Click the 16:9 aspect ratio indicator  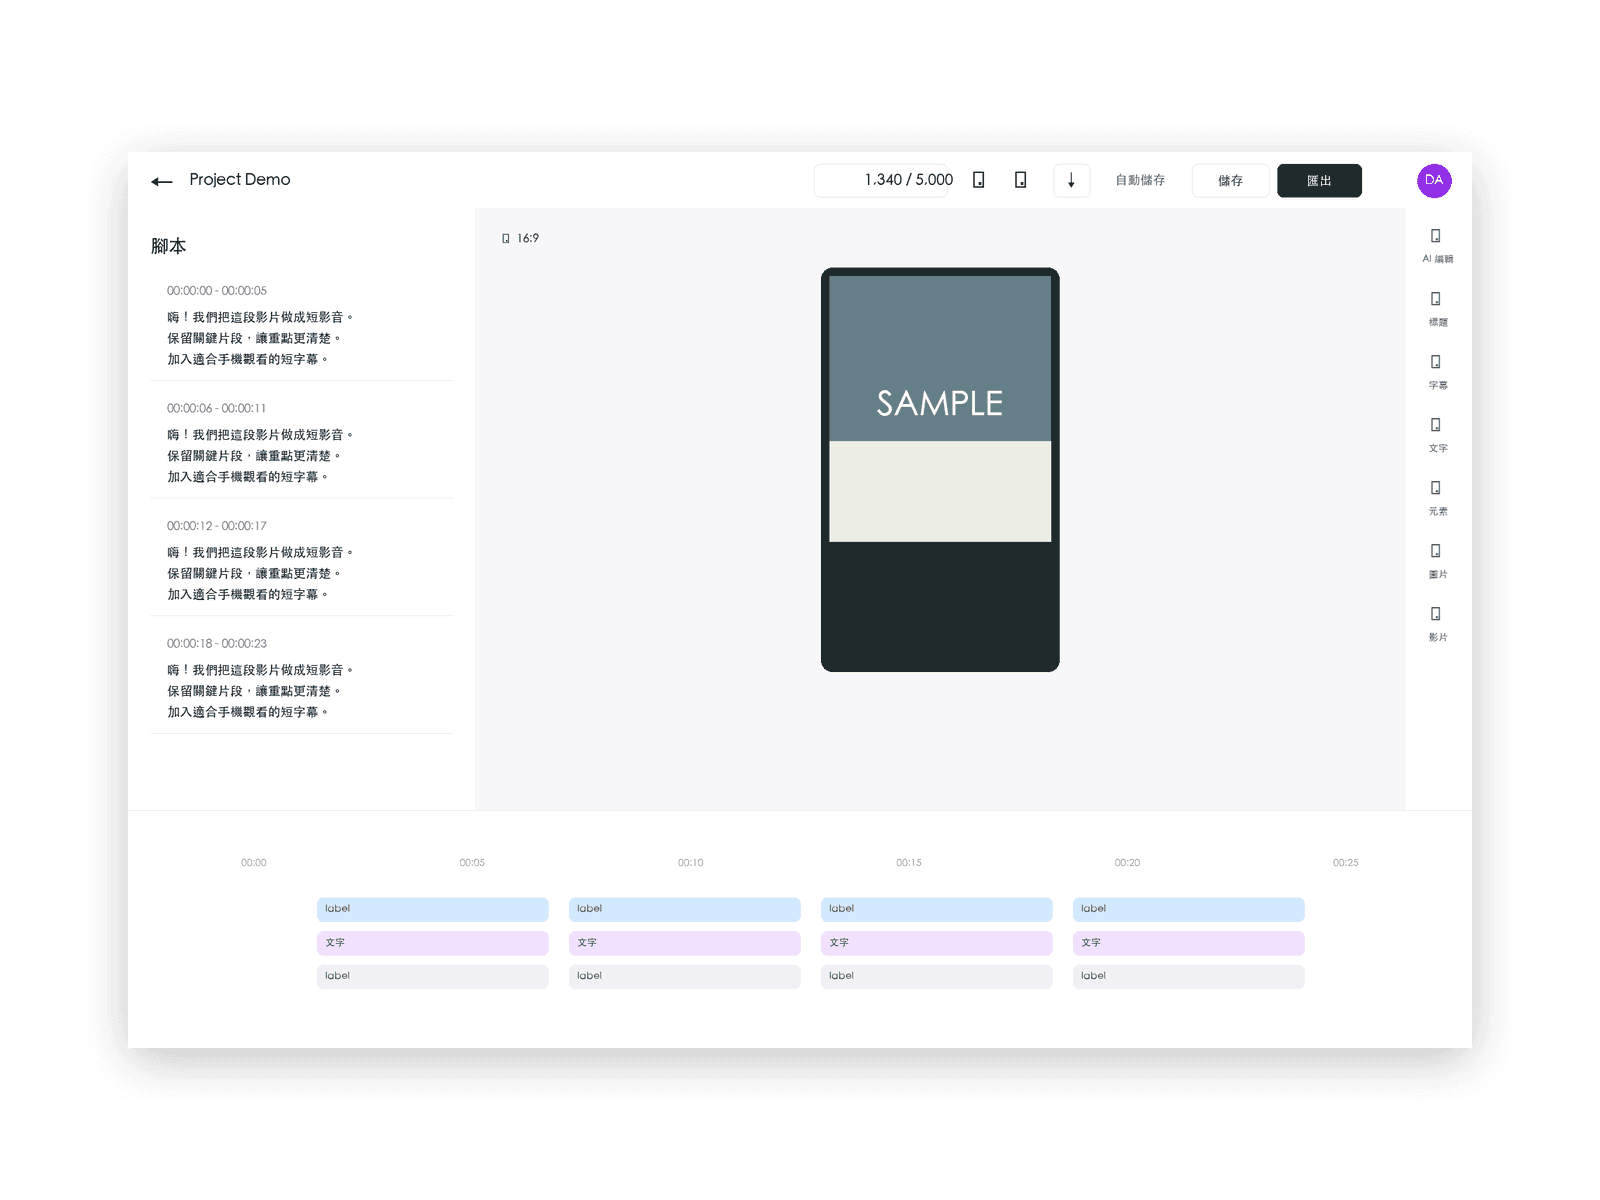tap(520, 238)
